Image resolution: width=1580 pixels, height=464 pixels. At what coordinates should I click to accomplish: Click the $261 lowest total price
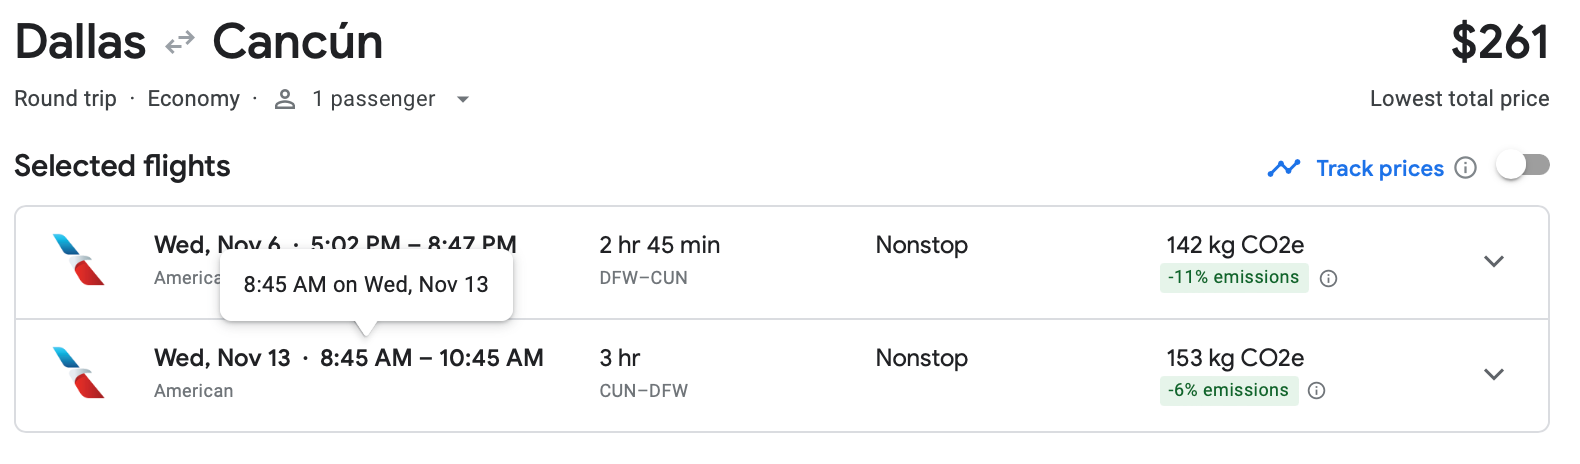click(x=1499, y=43)
